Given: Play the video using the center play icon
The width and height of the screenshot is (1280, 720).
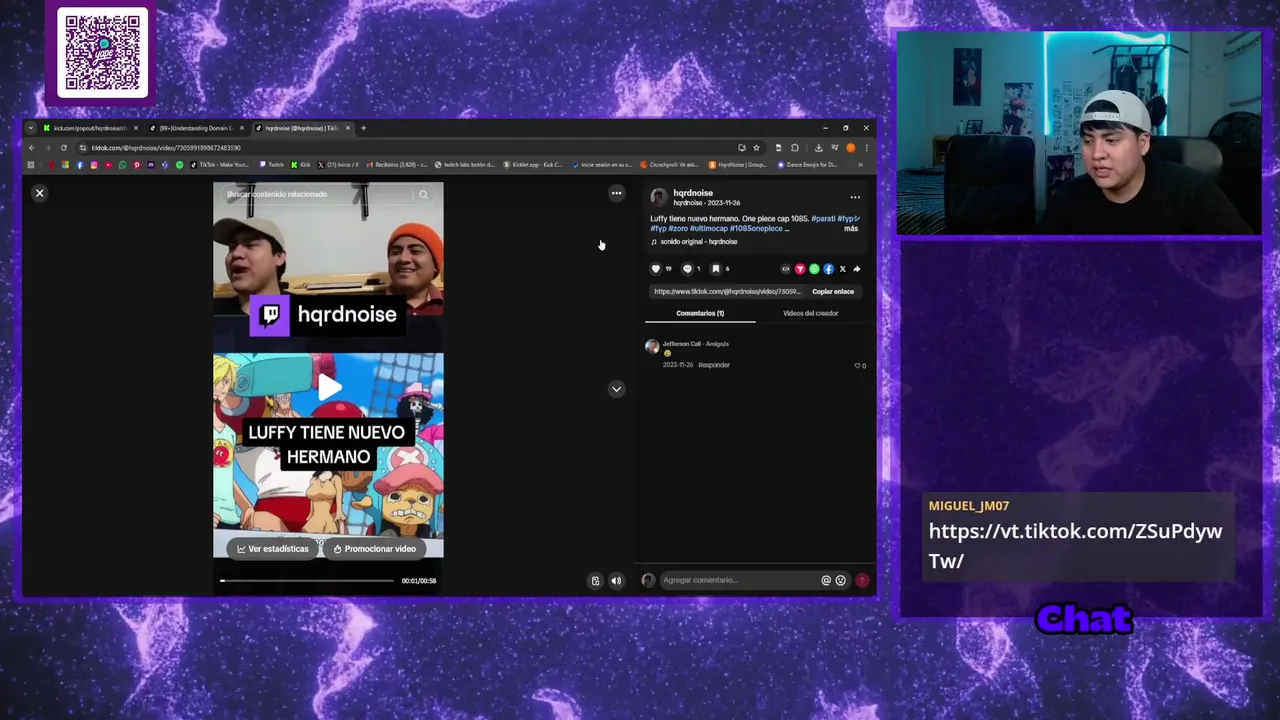Looking at the screenshot, I should (x=329, y=388).
